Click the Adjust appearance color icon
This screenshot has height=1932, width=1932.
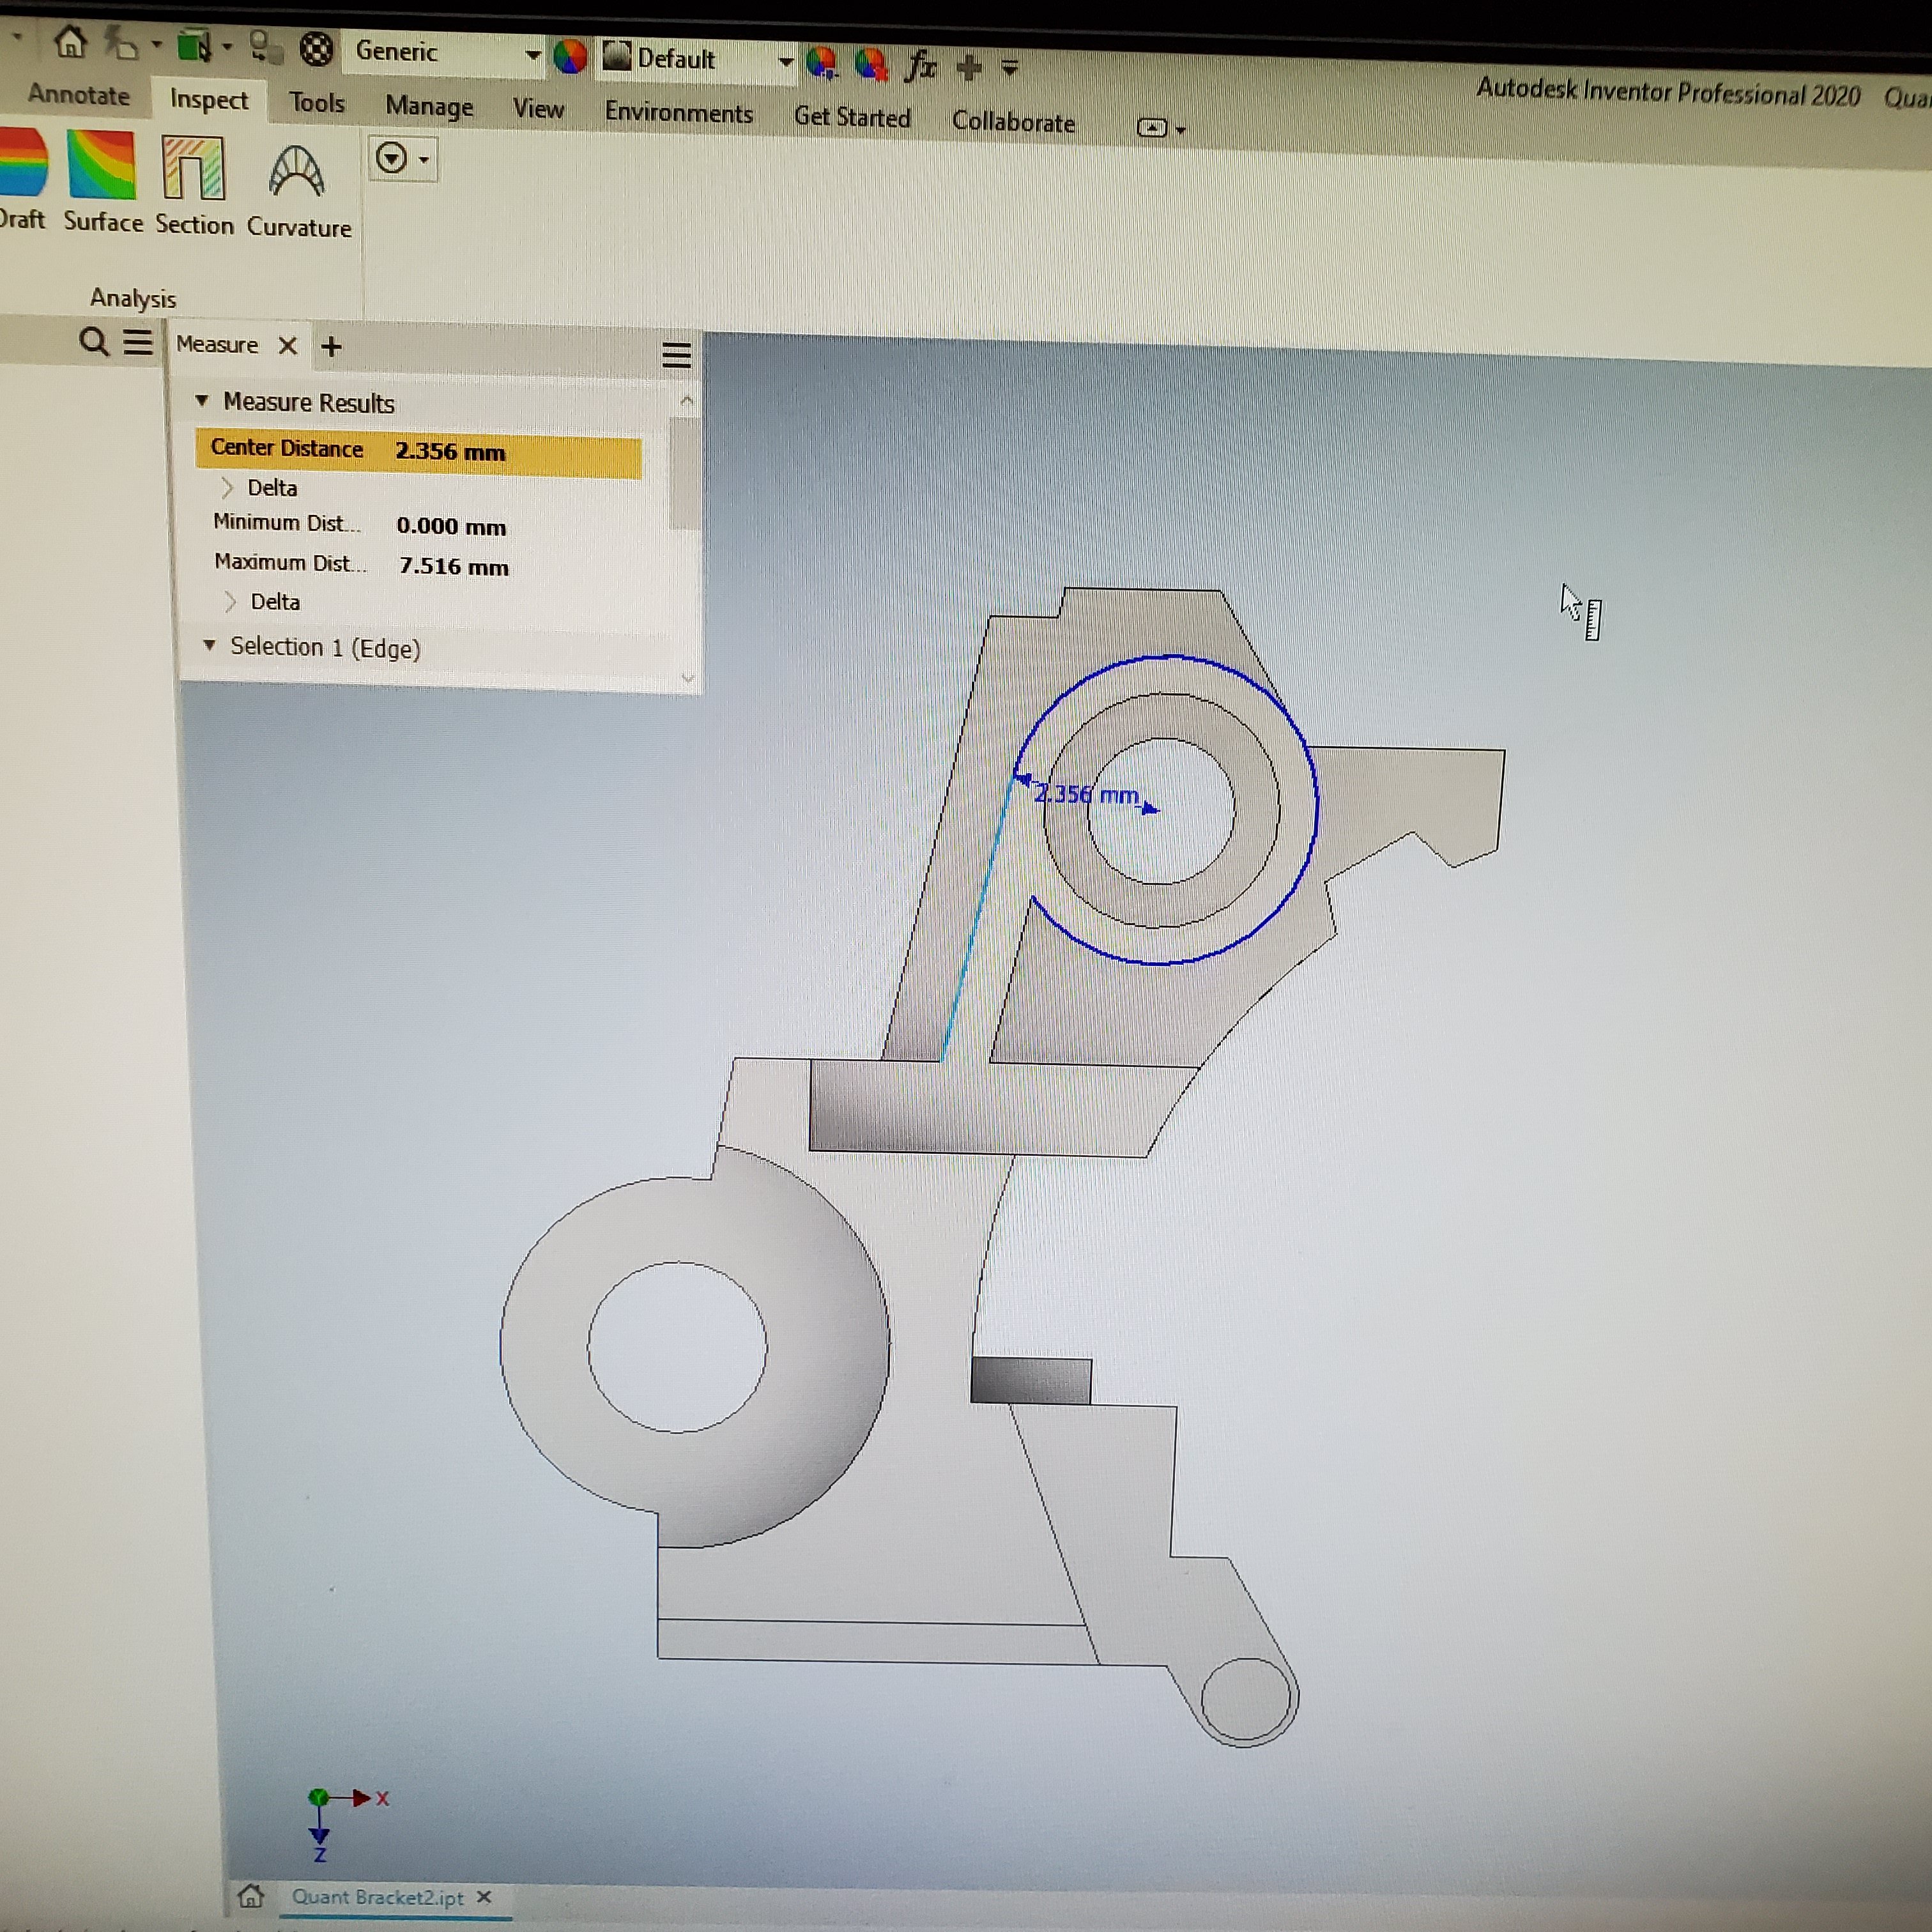pos(821,63)
